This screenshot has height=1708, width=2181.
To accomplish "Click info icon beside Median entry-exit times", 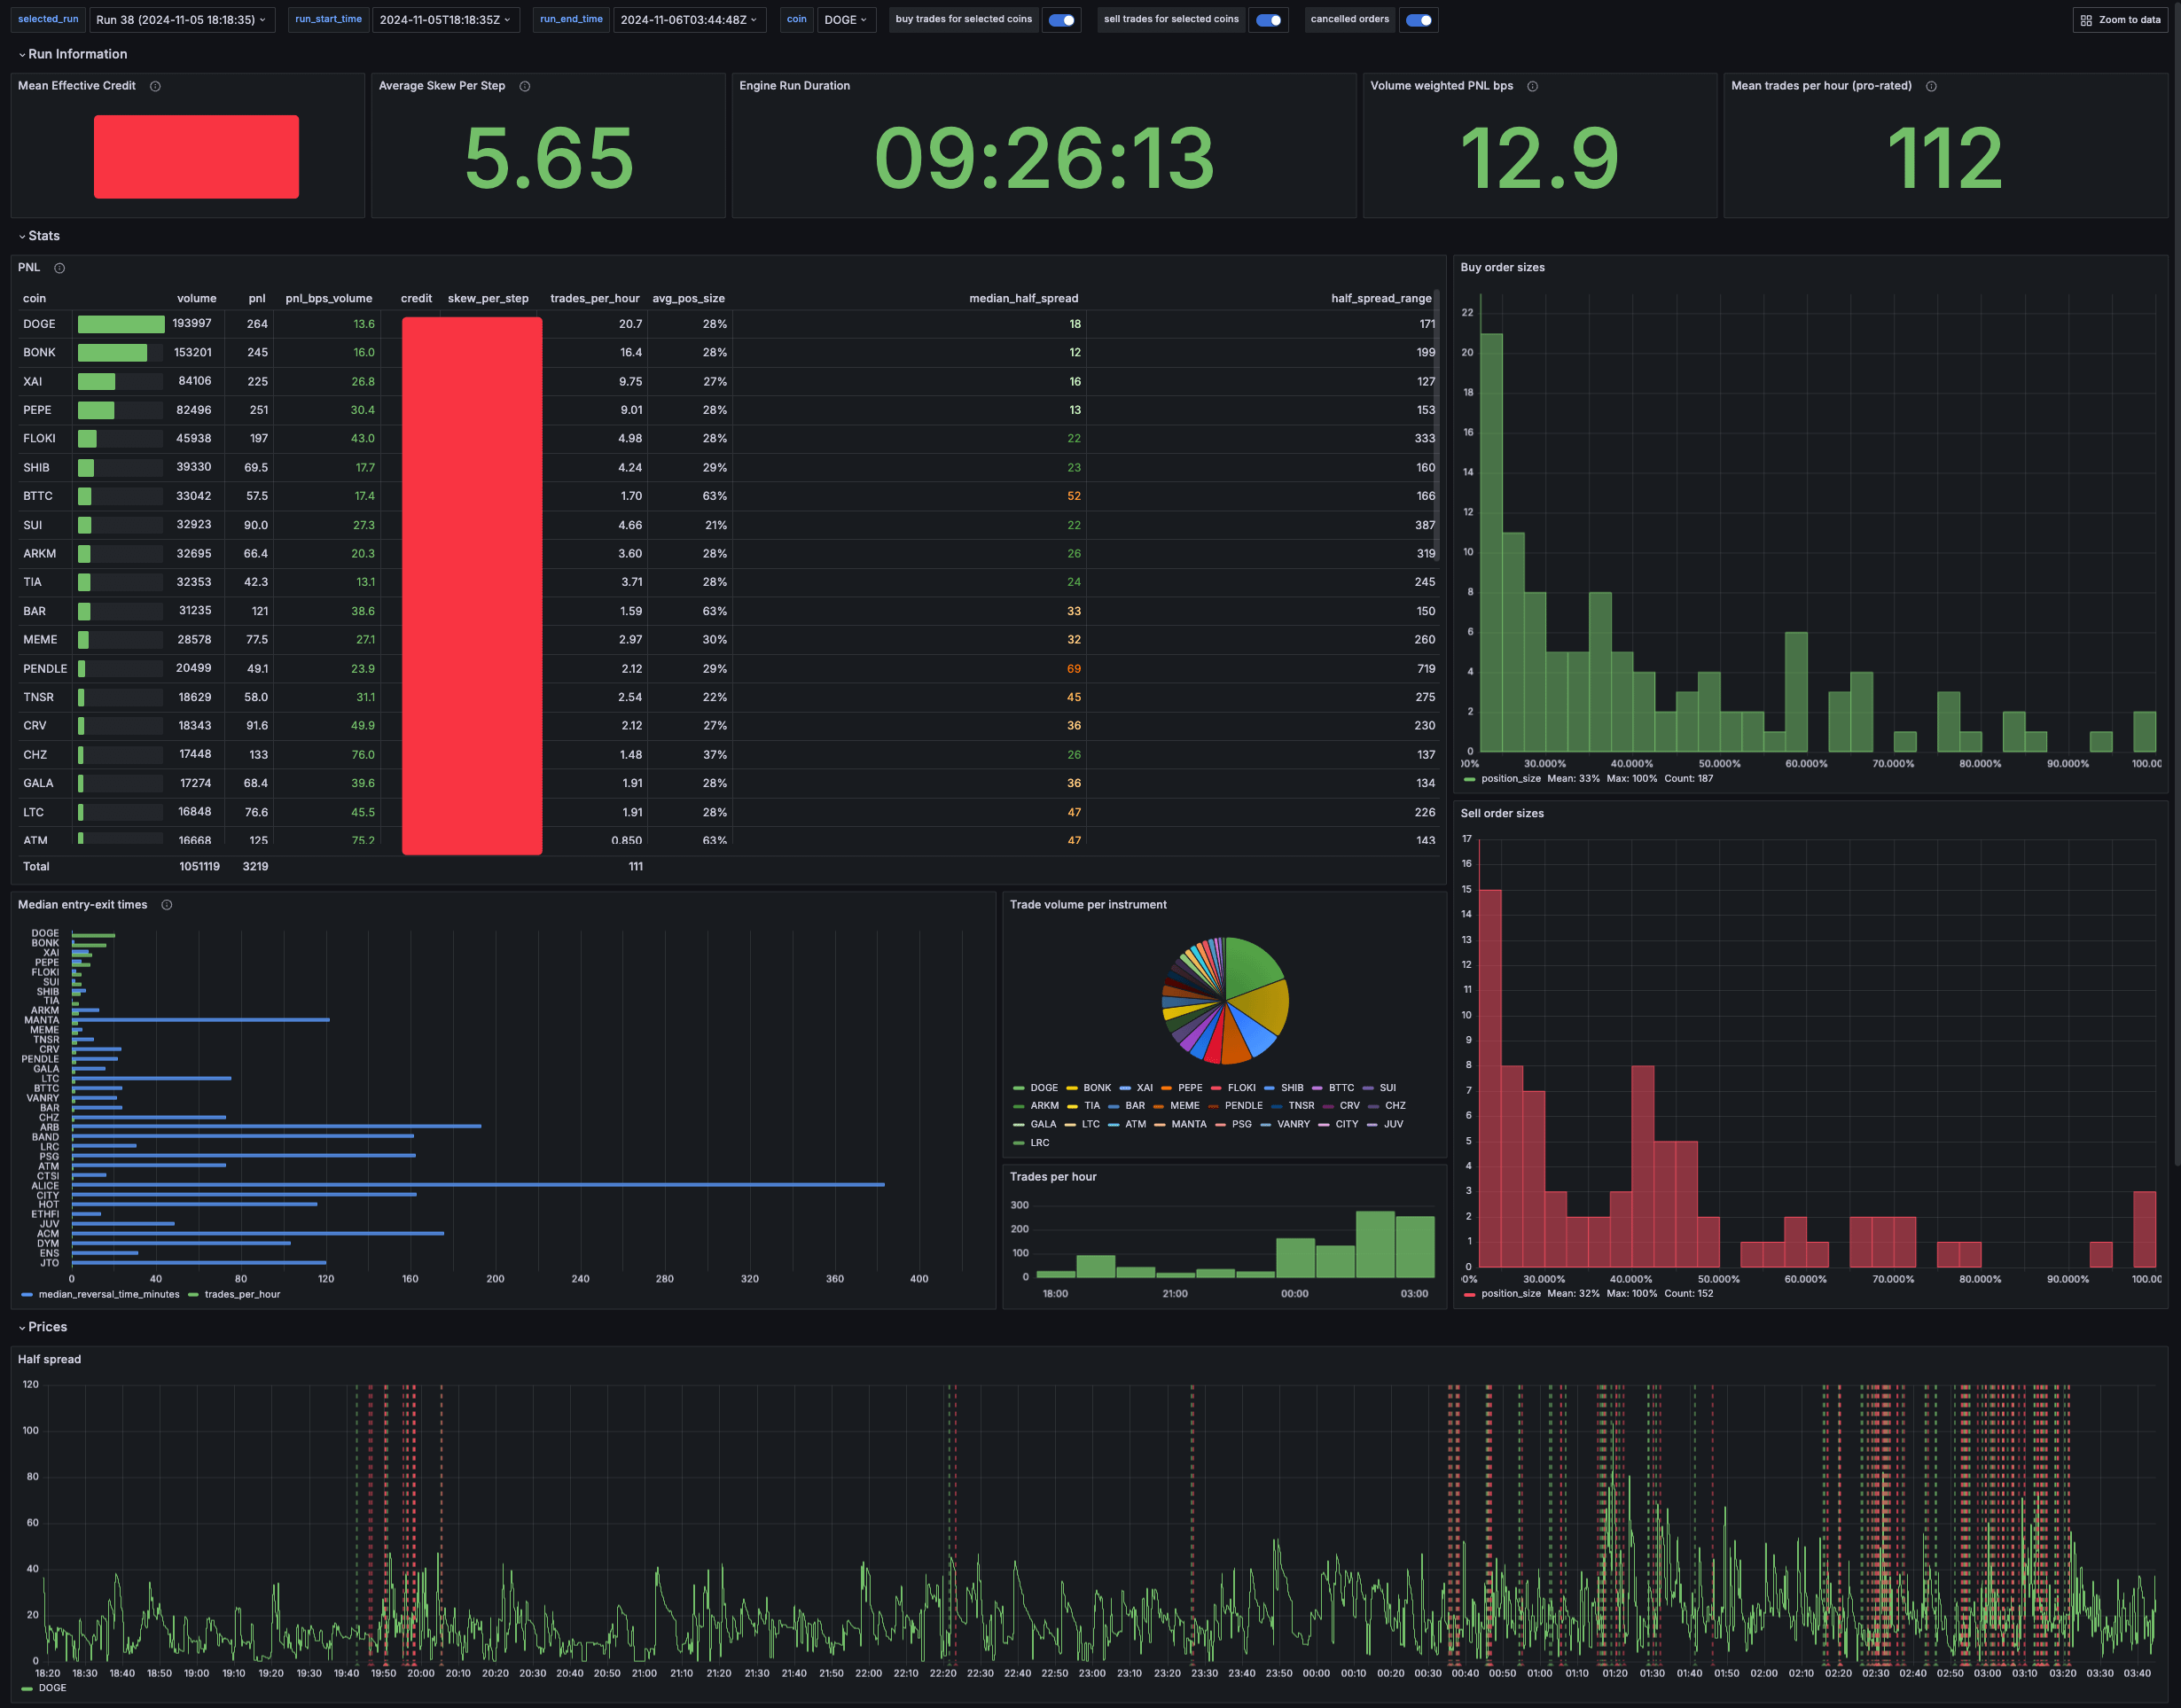I will 167,905.
